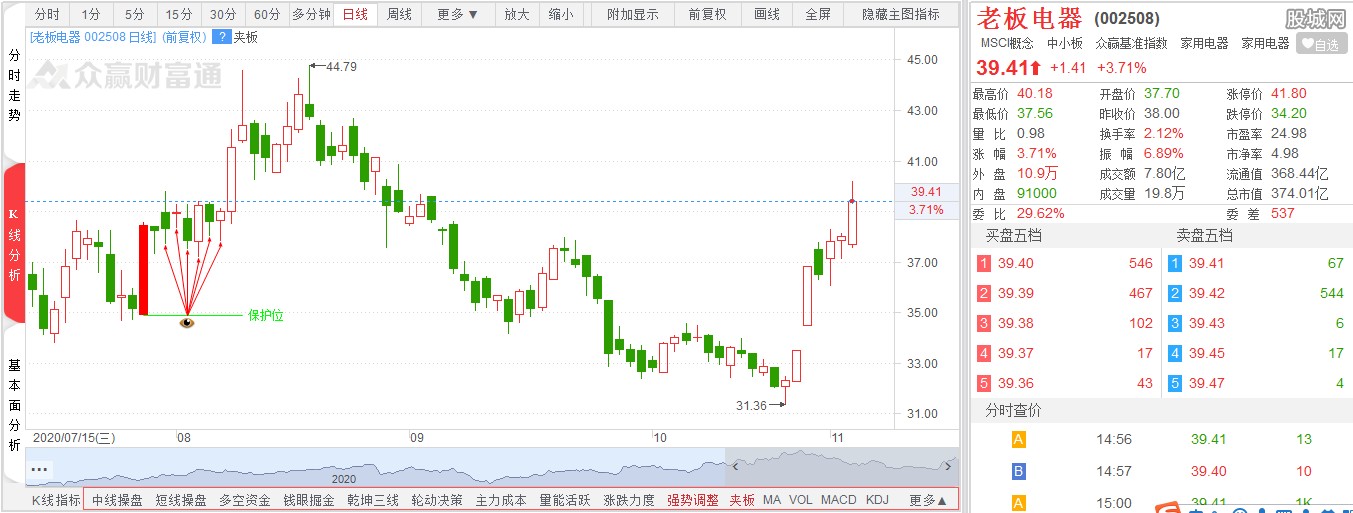Click the blue sell level 4 badge

[x=1176, y=353]
